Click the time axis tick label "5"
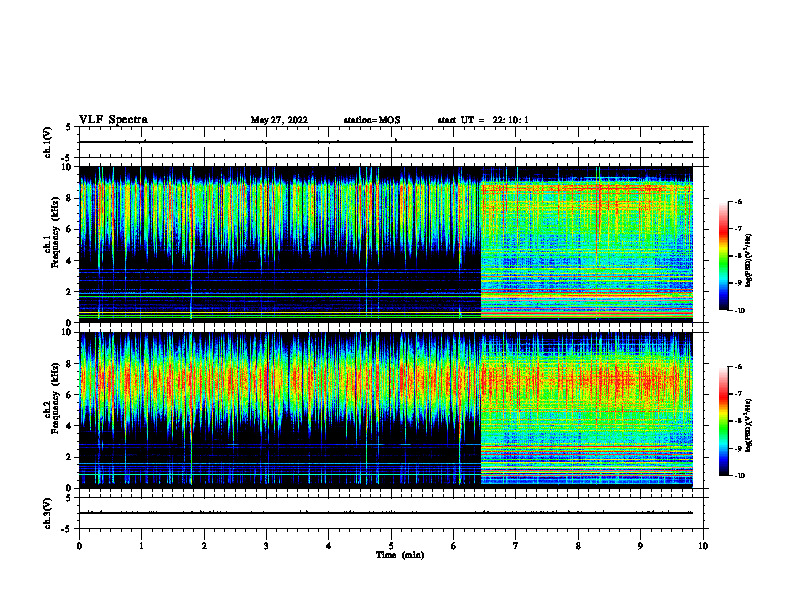Viewport: 792px width, 612px height. (391, 546)
